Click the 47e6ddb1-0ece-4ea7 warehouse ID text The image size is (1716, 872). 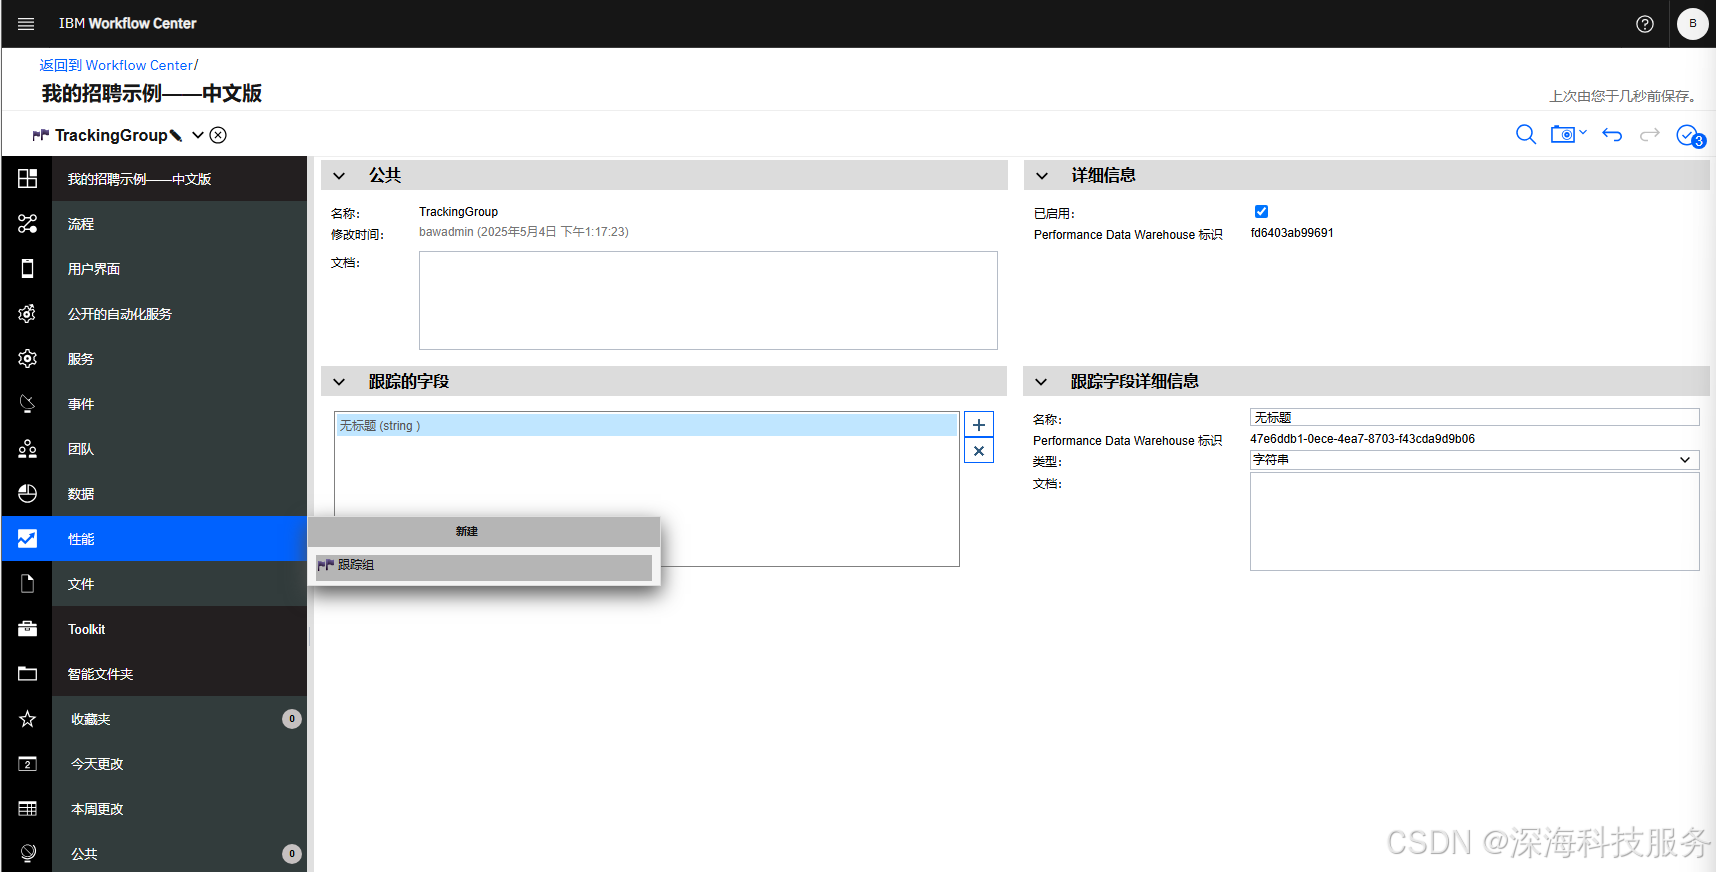tap(1362, 439)
